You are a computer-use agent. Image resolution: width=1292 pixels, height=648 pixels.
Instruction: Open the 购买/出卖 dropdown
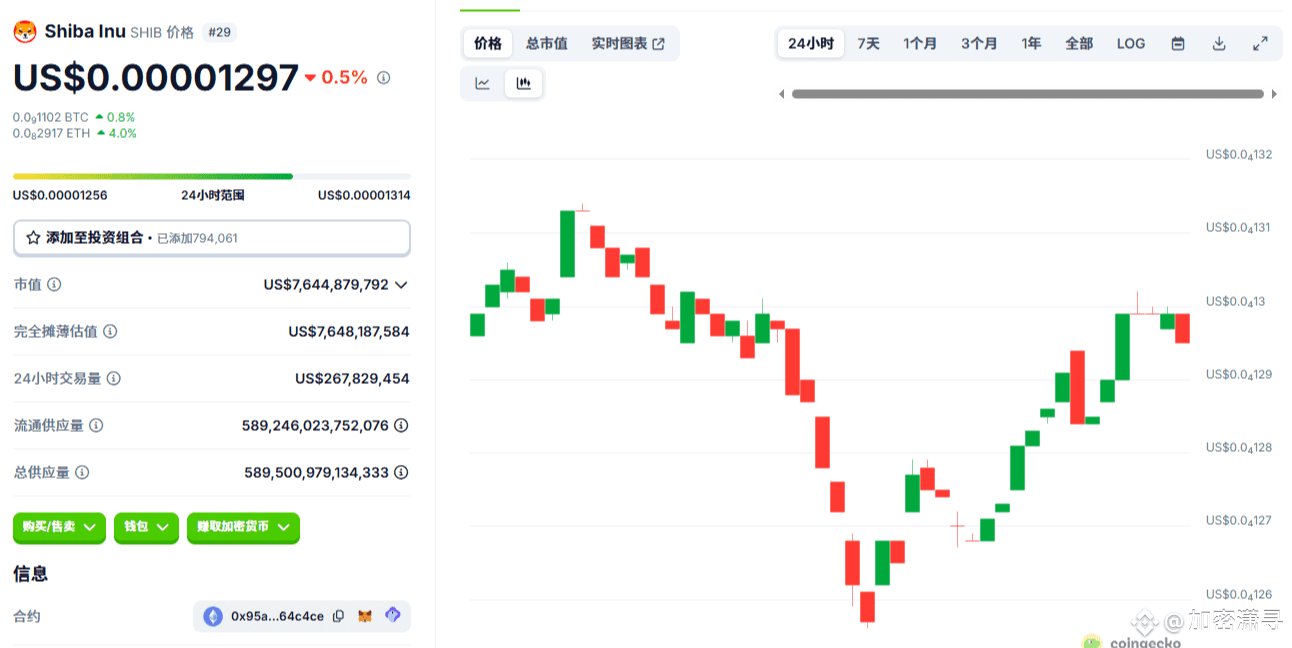click(59, 526)
